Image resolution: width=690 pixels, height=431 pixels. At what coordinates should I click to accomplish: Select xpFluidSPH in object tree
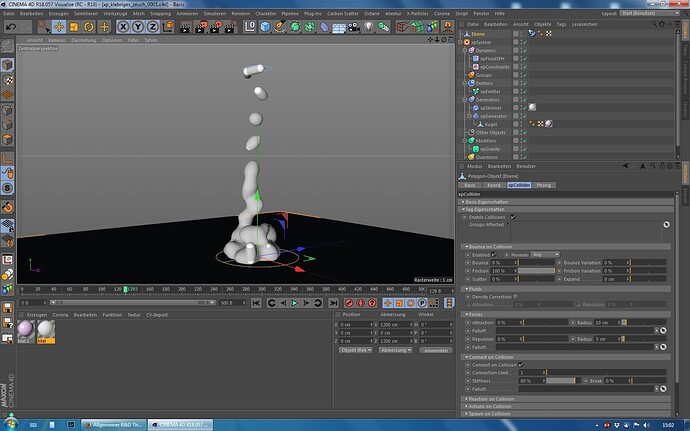[492, 59]
